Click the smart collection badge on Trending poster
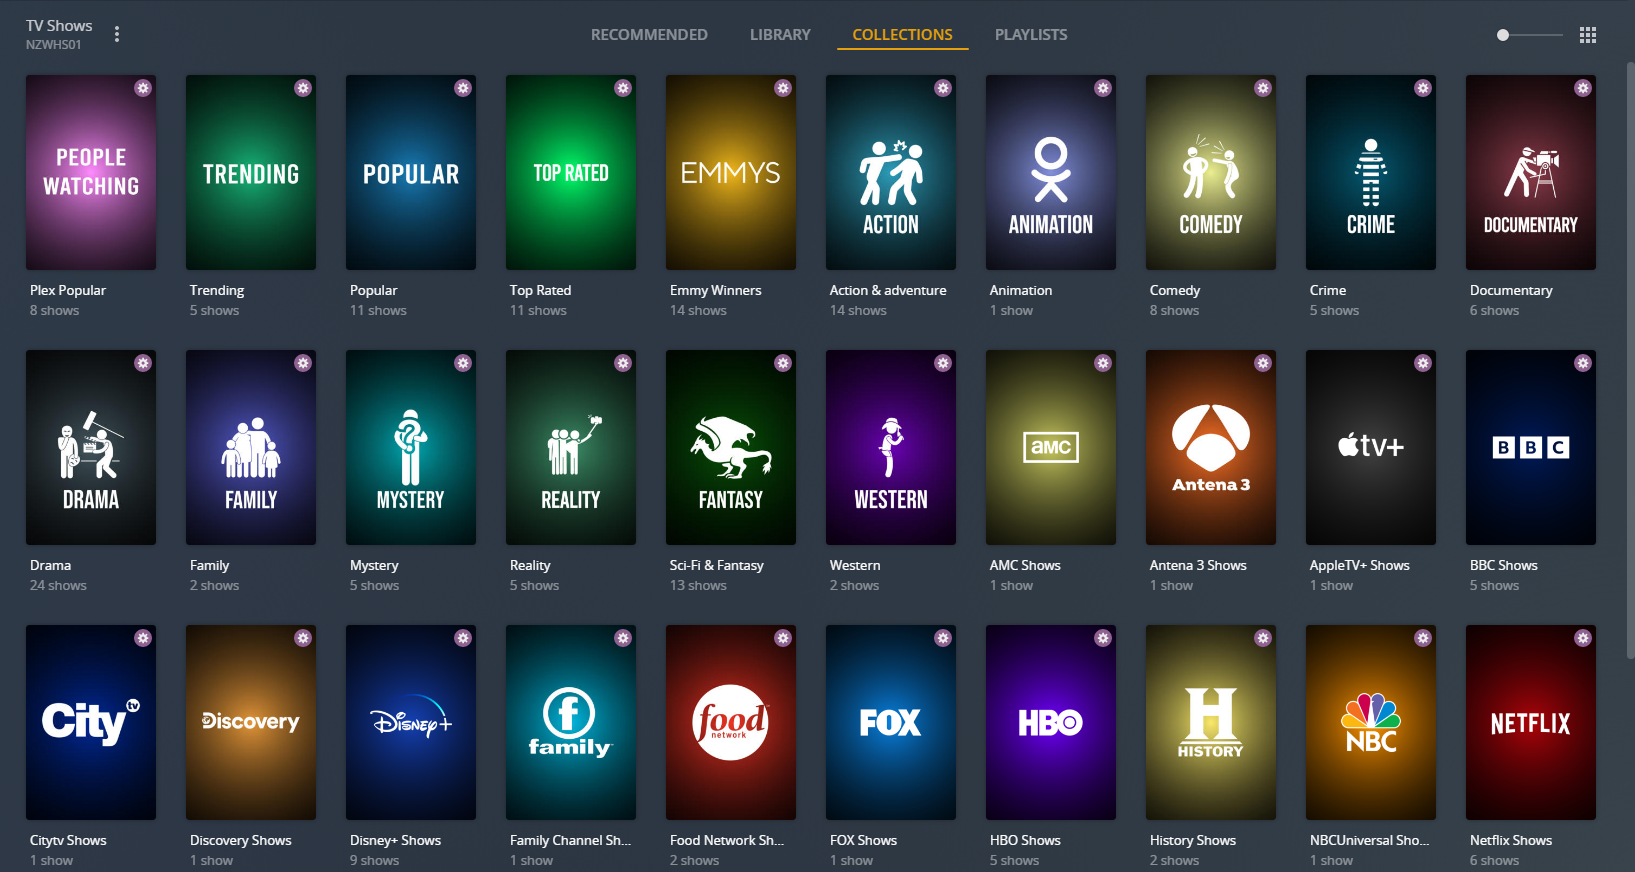 (x=303, y=88)
